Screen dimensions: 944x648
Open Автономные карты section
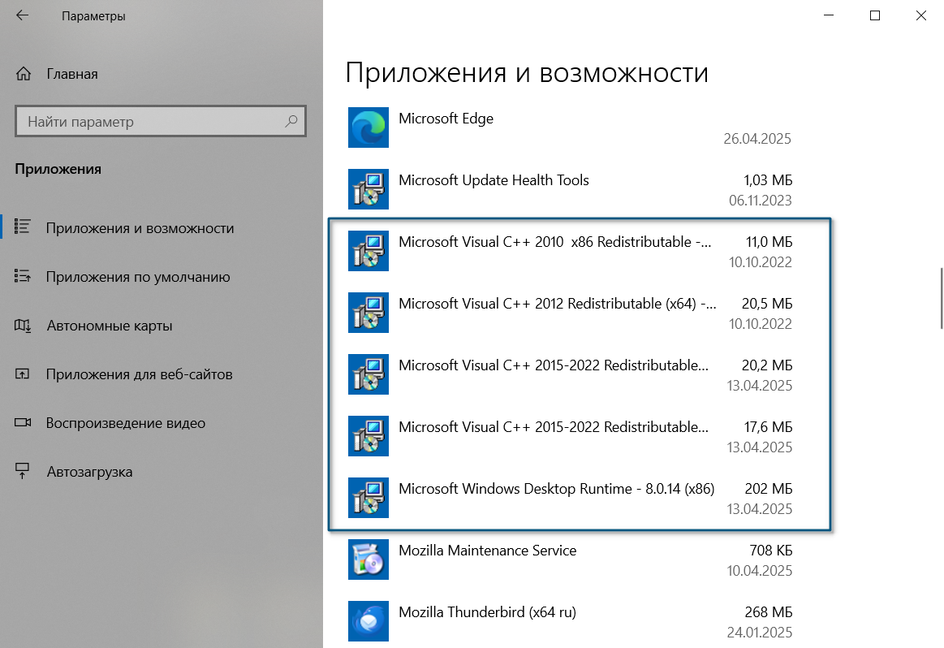pos(110,326)
